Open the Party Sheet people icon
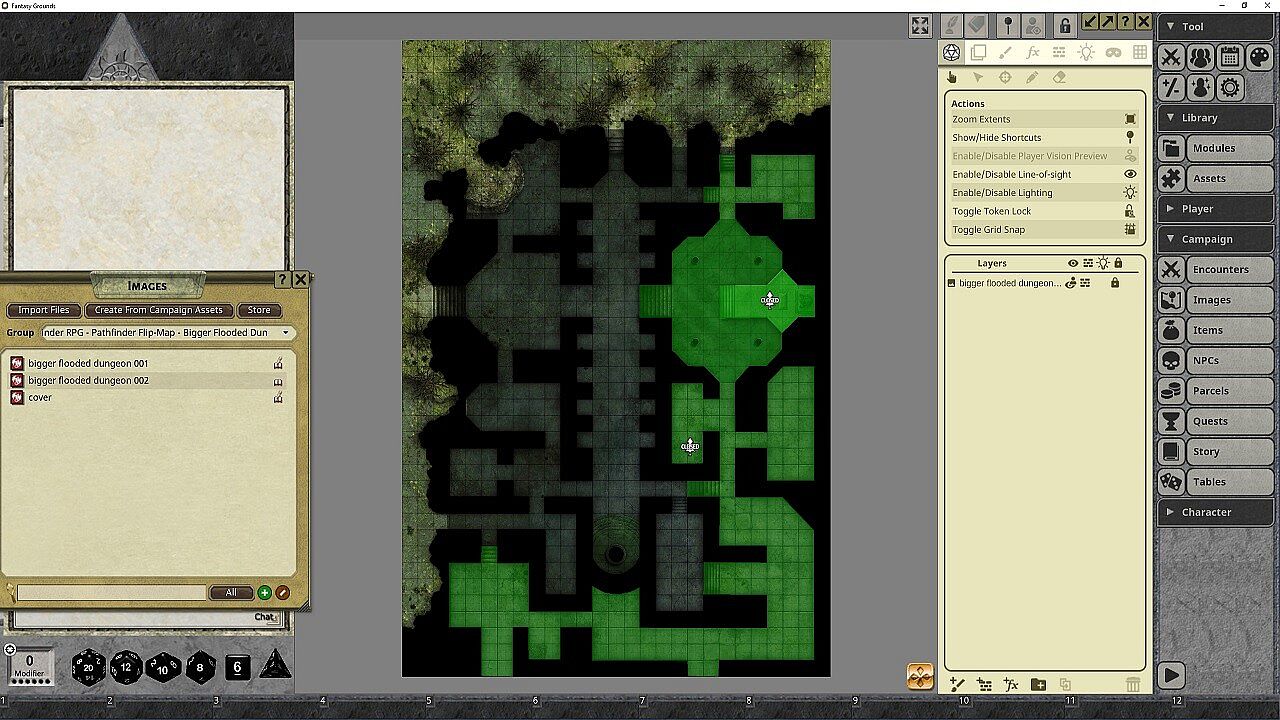1280x720 pixels. (x=1200, y=57)
